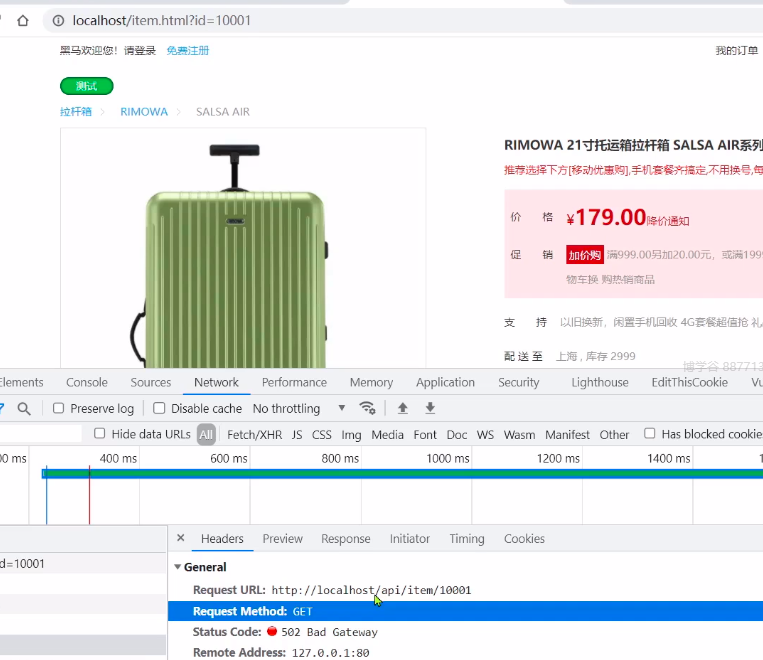Select the Network tab
The image size is (763, 660).
(x=217, y=383)
